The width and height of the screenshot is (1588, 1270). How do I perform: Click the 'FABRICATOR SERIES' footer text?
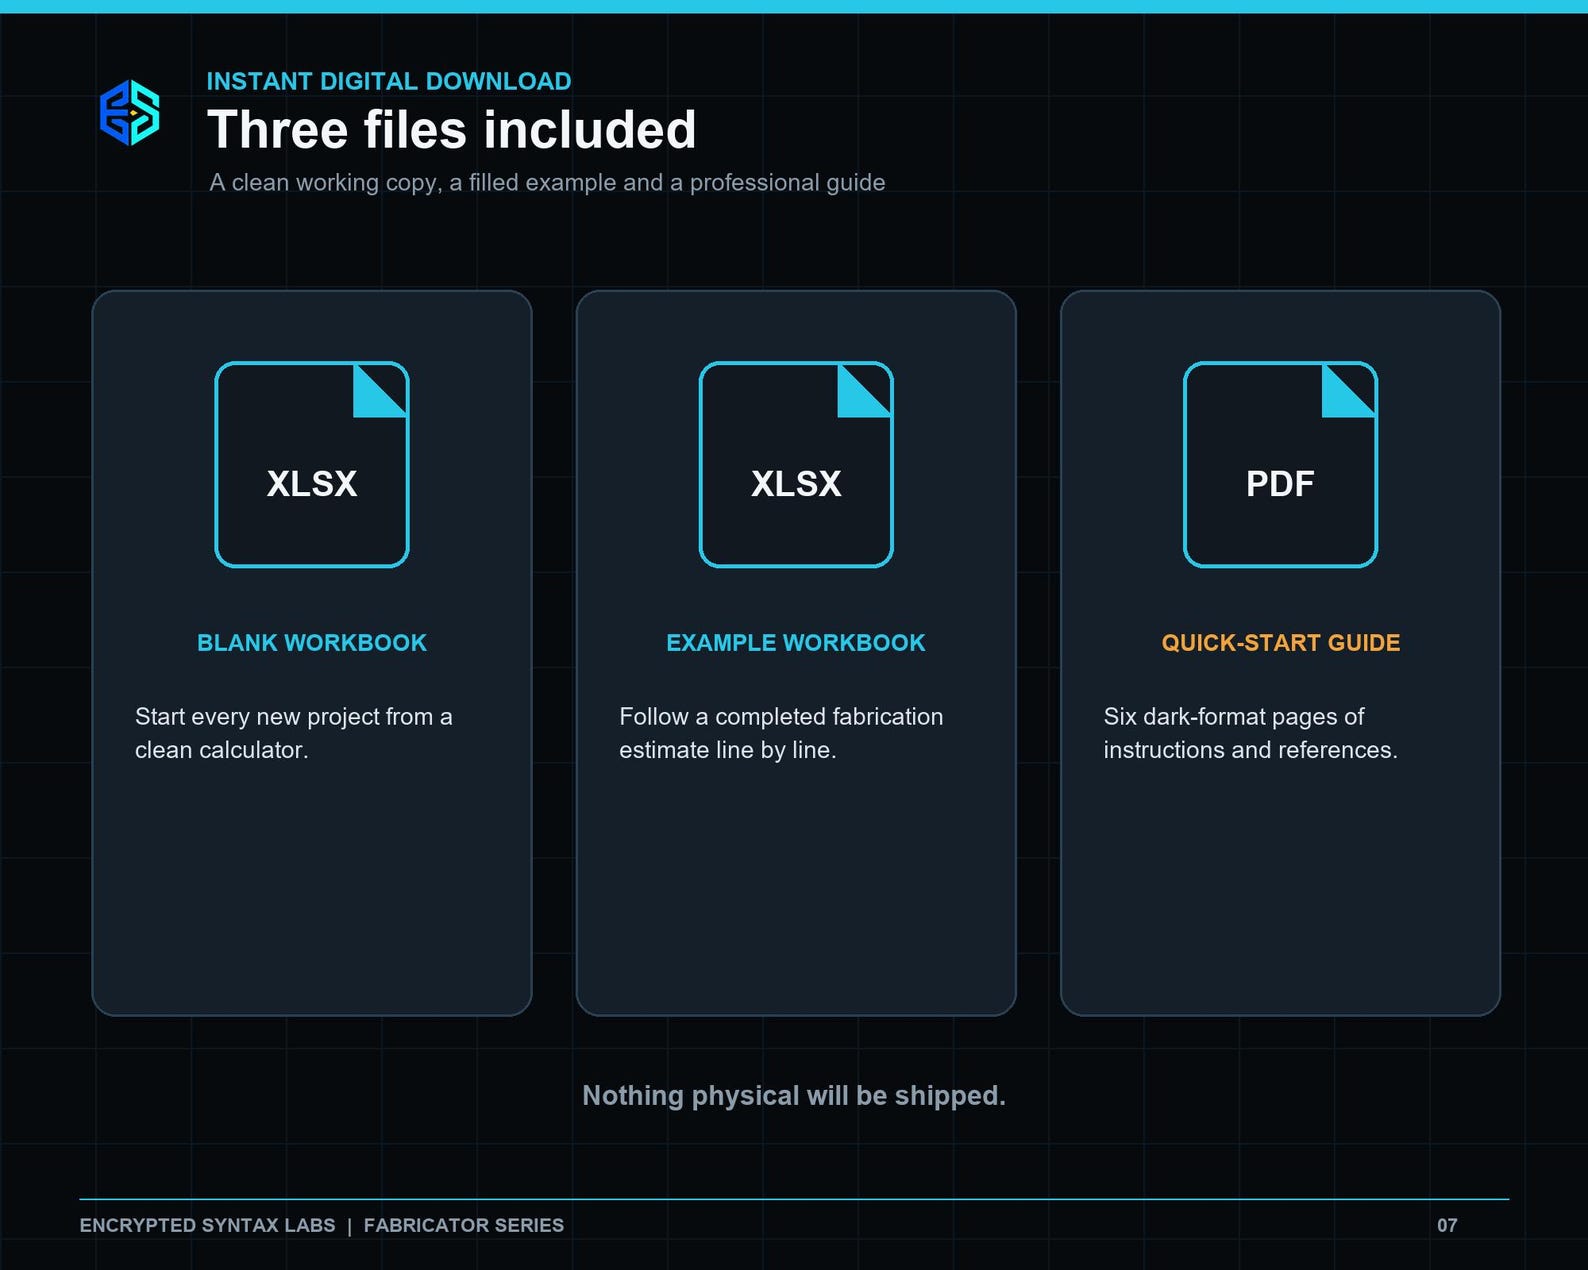[464, 1225]
